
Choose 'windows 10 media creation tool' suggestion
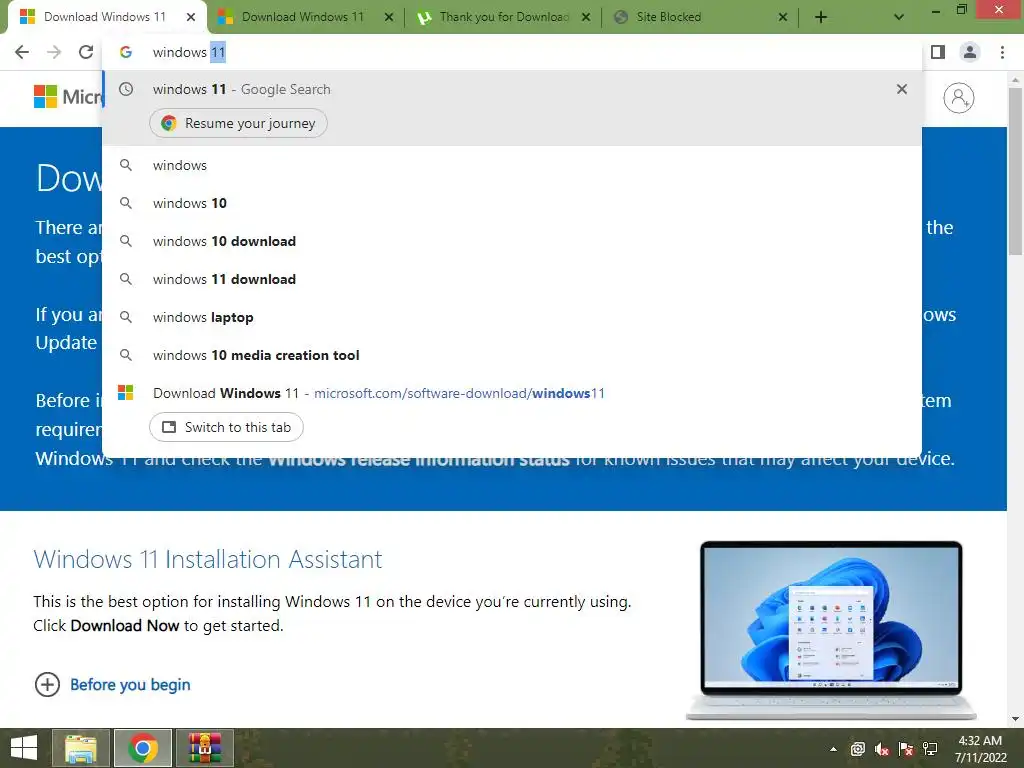(x=512, y=355)
